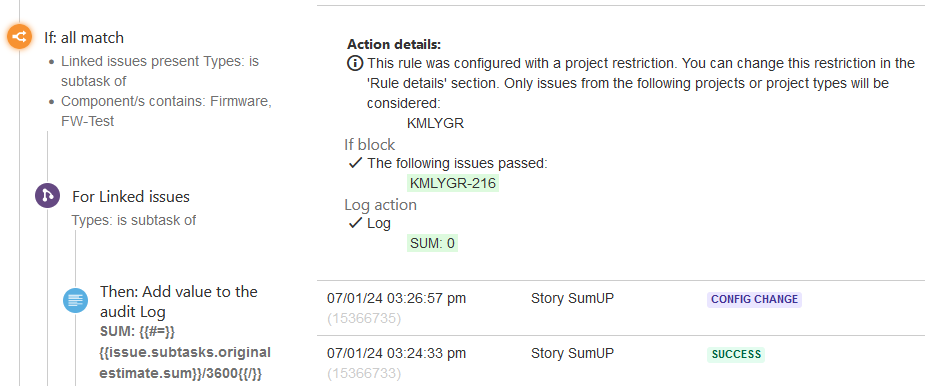Open the 'If: all match' condition
This screenshot has width=925, height=386.
tap(84, 38)
